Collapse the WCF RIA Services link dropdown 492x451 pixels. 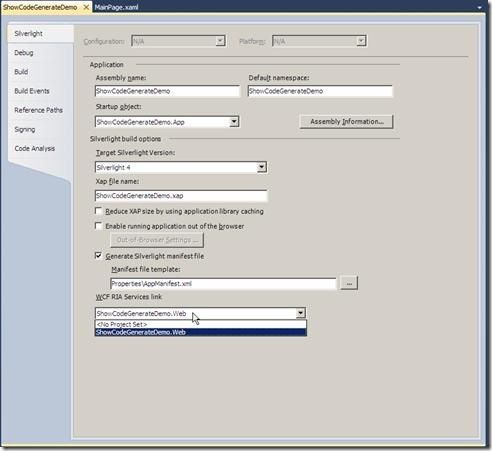pyautogui.click(x=301, y=313)
